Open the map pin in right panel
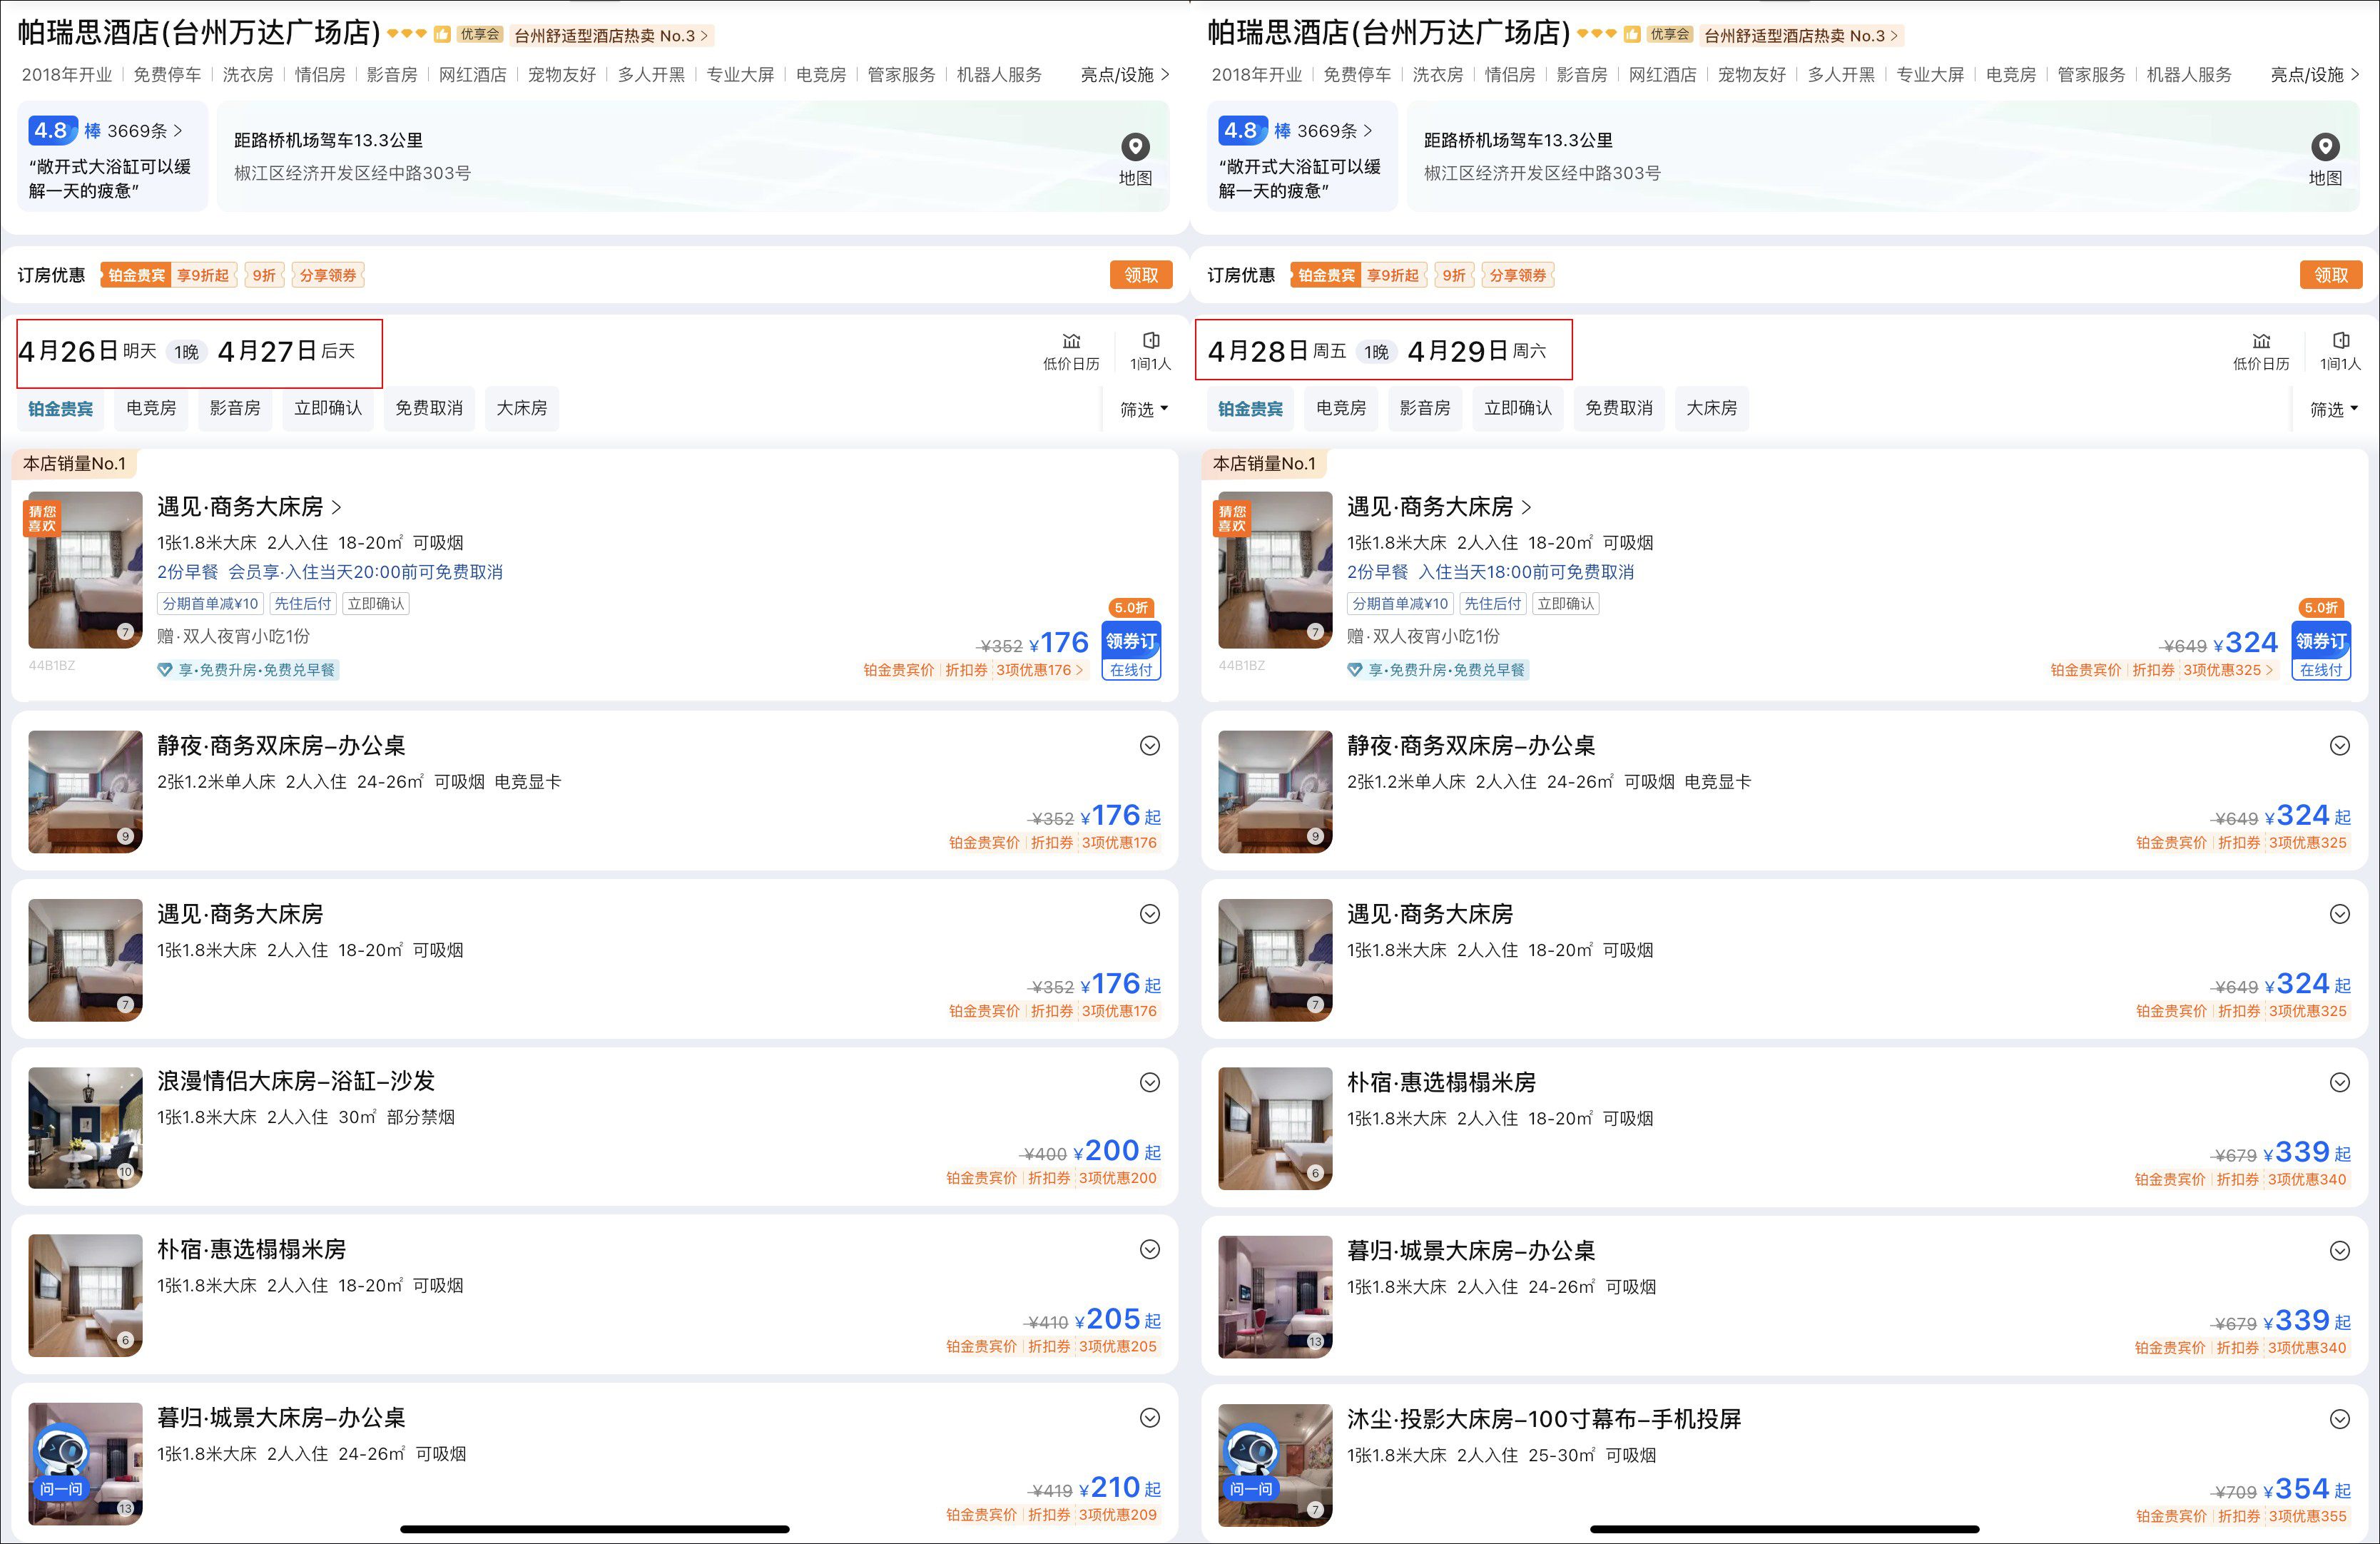The width and height of the screenshot is (2380, 1544). [x=2325, y=147]
